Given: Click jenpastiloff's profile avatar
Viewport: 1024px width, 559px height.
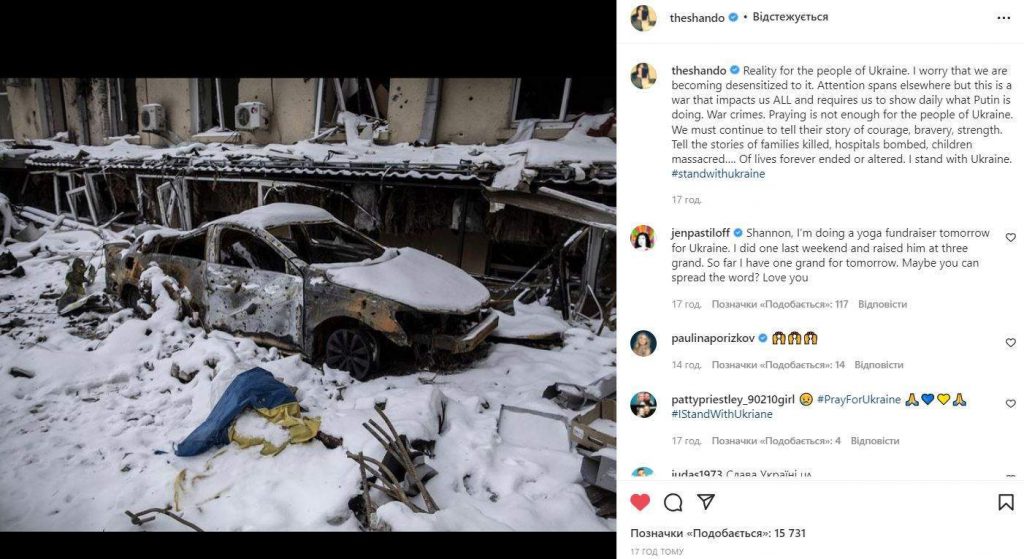Looking at the screenshot, I should (643, 237).
